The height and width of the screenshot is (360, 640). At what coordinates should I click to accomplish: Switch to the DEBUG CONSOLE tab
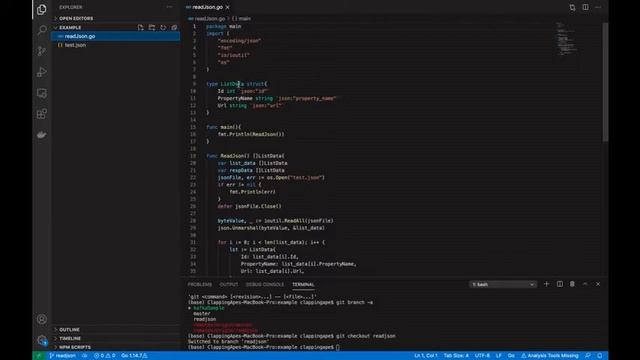click(x=264, y=284)
